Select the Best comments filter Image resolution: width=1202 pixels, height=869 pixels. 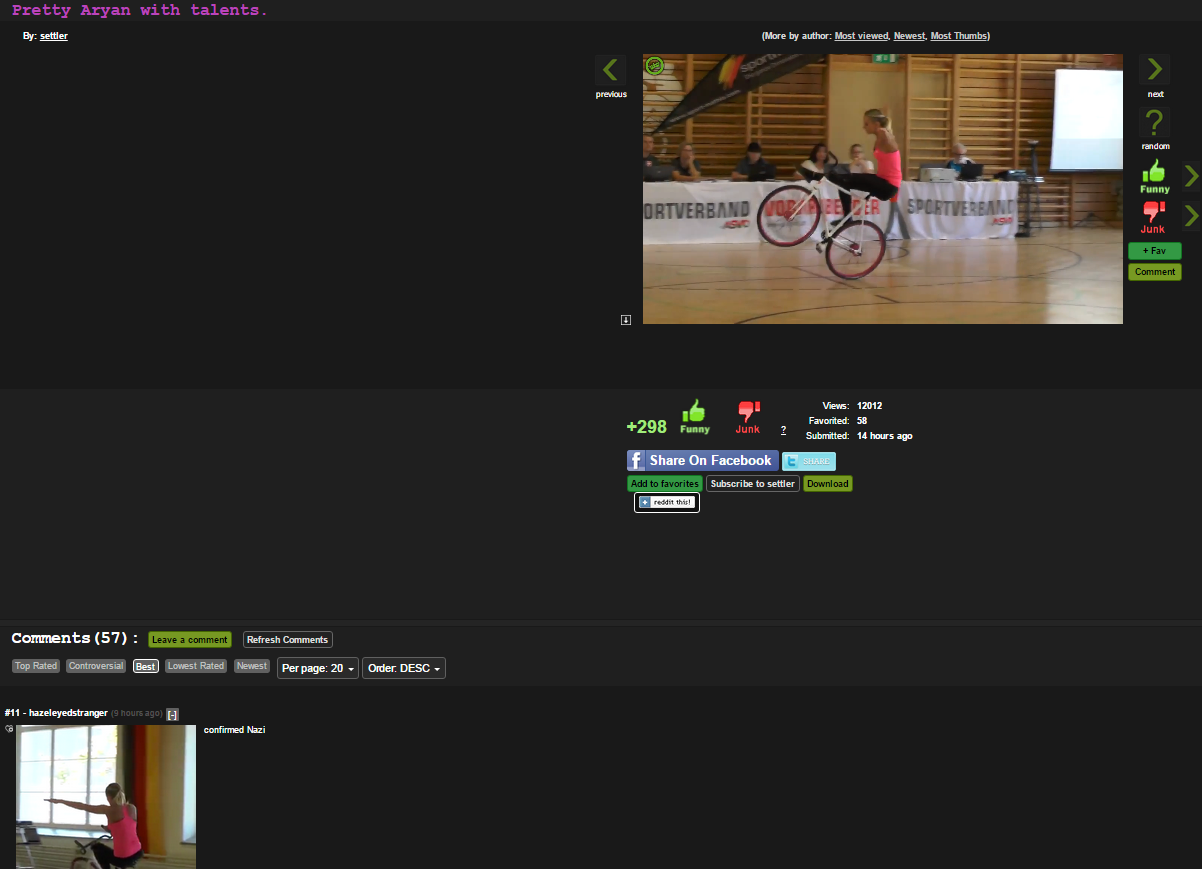click(x=146, y=666)
